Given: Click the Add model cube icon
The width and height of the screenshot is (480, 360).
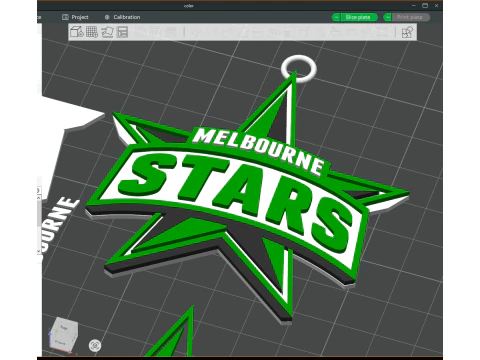Looking at the screenshot, I should [77, 32].
